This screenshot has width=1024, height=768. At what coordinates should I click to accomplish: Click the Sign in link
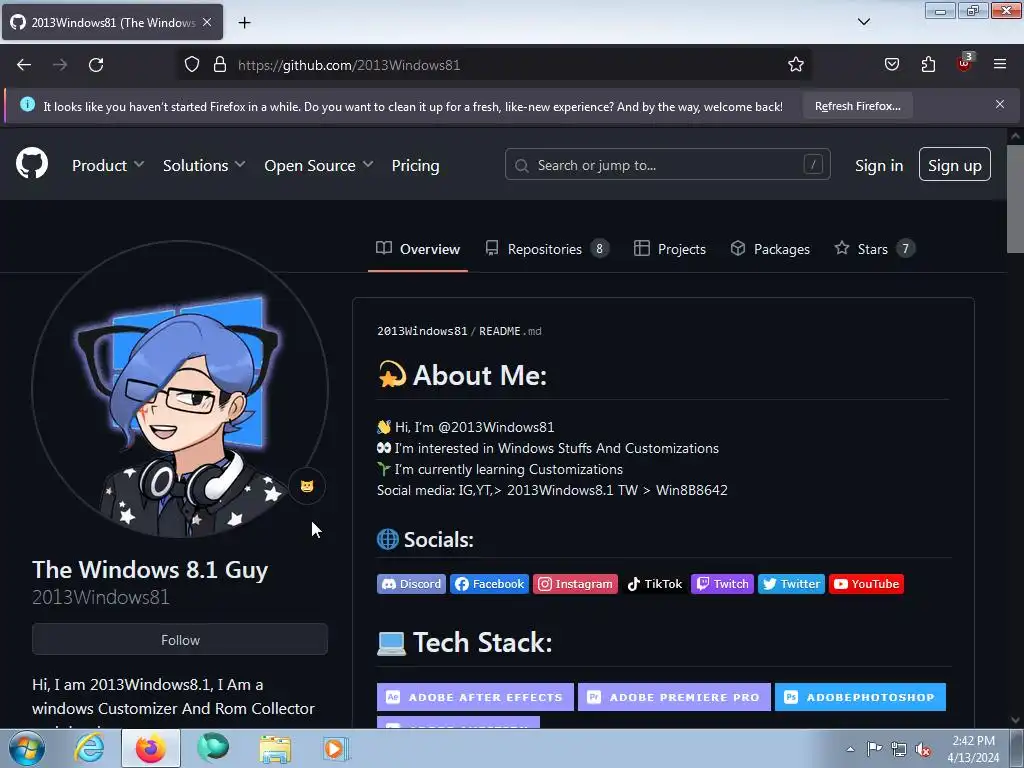point(879,166)
